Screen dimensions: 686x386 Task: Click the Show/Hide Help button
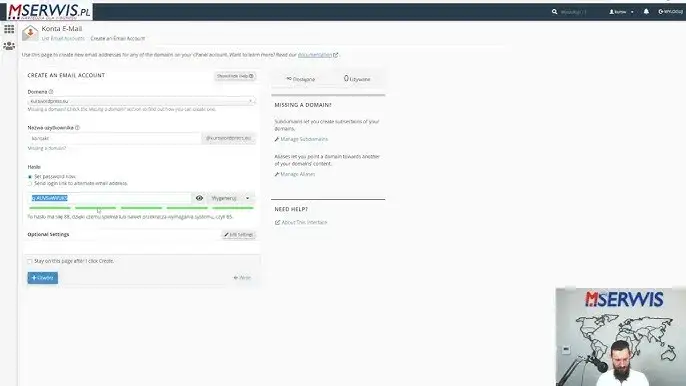235,76
